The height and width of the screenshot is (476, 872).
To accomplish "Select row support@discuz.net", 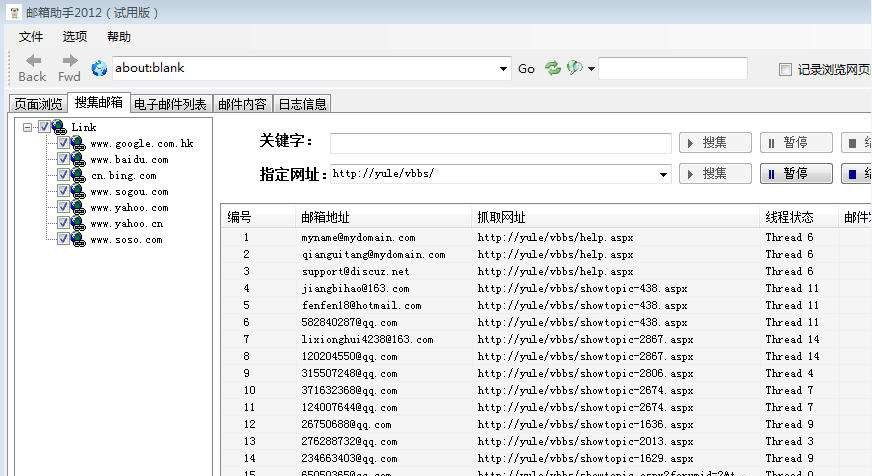I will coord(545,271).
